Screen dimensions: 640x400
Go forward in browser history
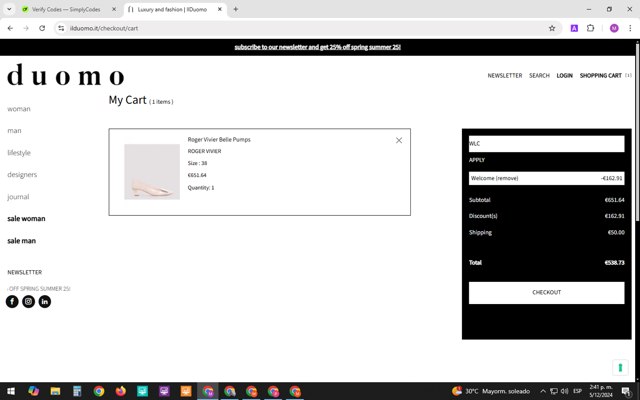(26, 28)
